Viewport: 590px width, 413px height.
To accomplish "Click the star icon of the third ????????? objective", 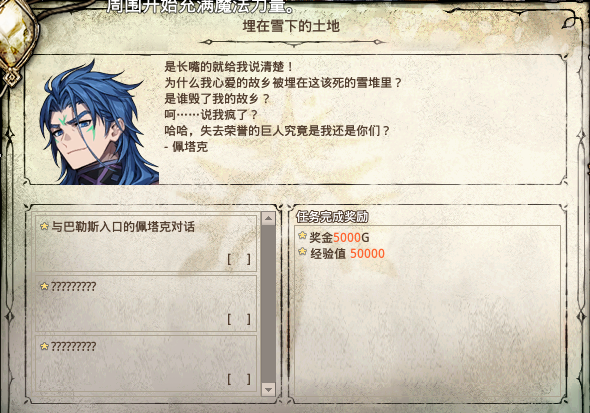I will click(x=44, y=346).
